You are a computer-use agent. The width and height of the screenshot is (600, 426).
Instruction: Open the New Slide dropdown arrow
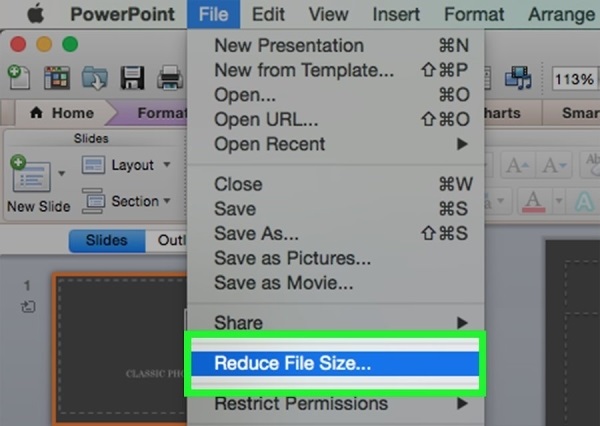click(x=61, y=174)
